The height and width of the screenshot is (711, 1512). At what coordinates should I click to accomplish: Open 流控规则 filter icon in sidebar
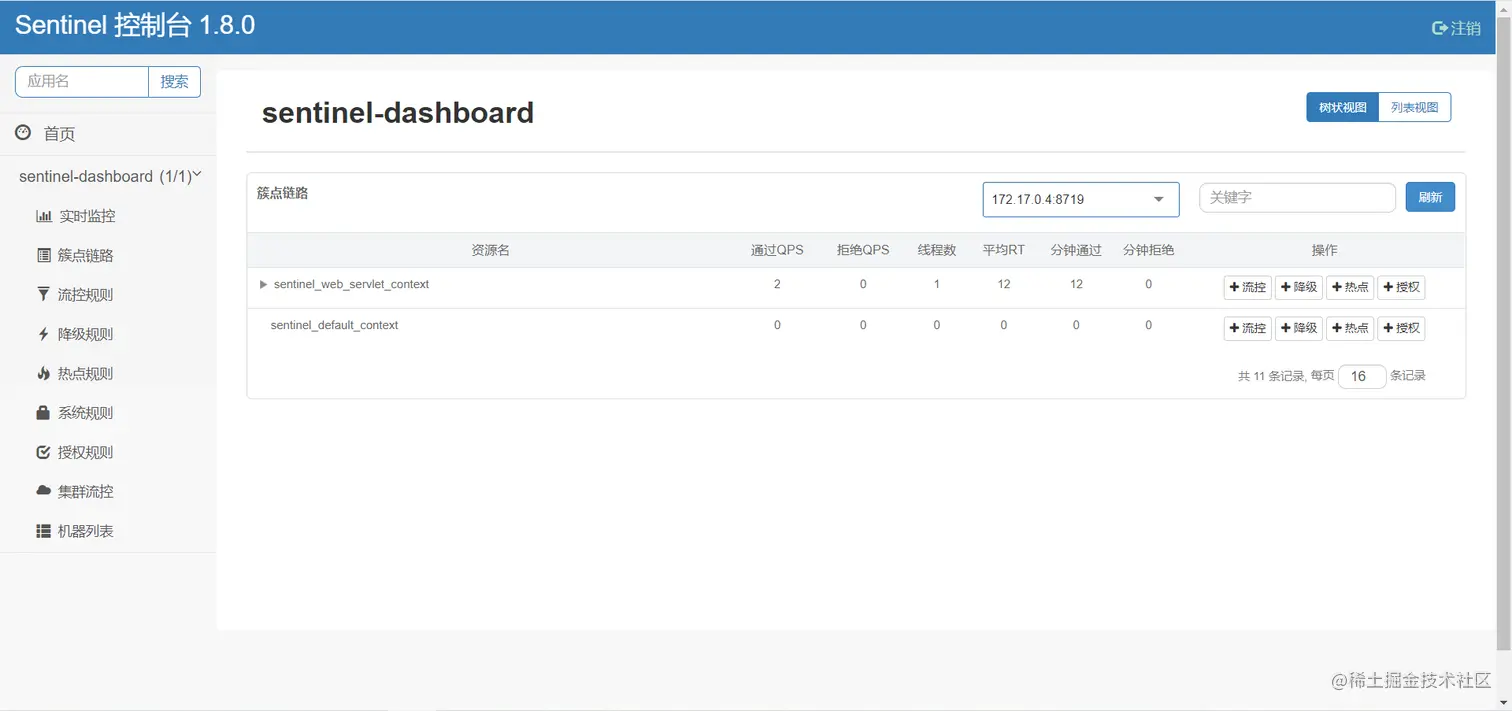coord(43,294)
